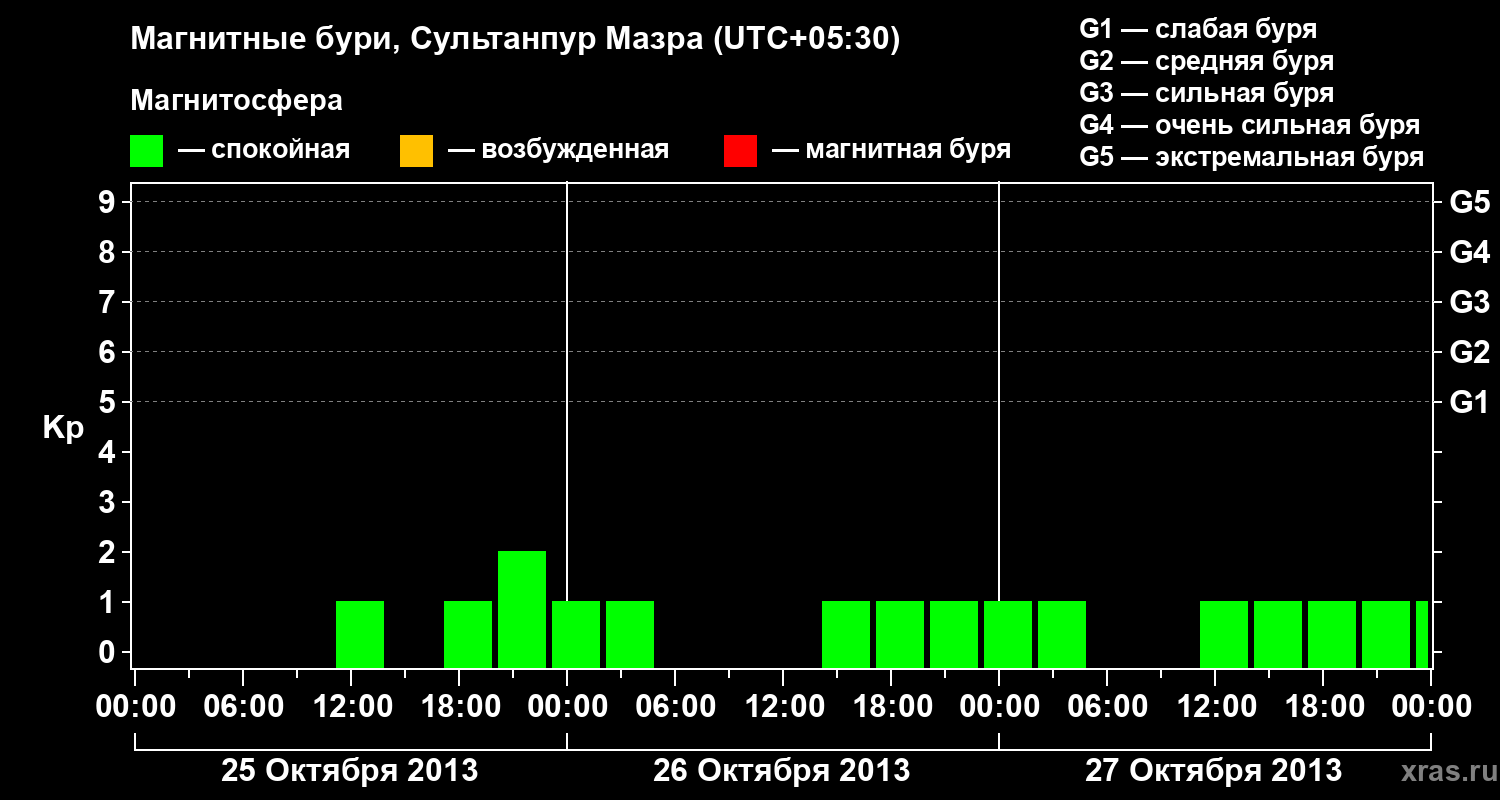Click the '— магнитная буря' legend label
The height and width of the screenshot is (800, 1500).
(892, 151)
